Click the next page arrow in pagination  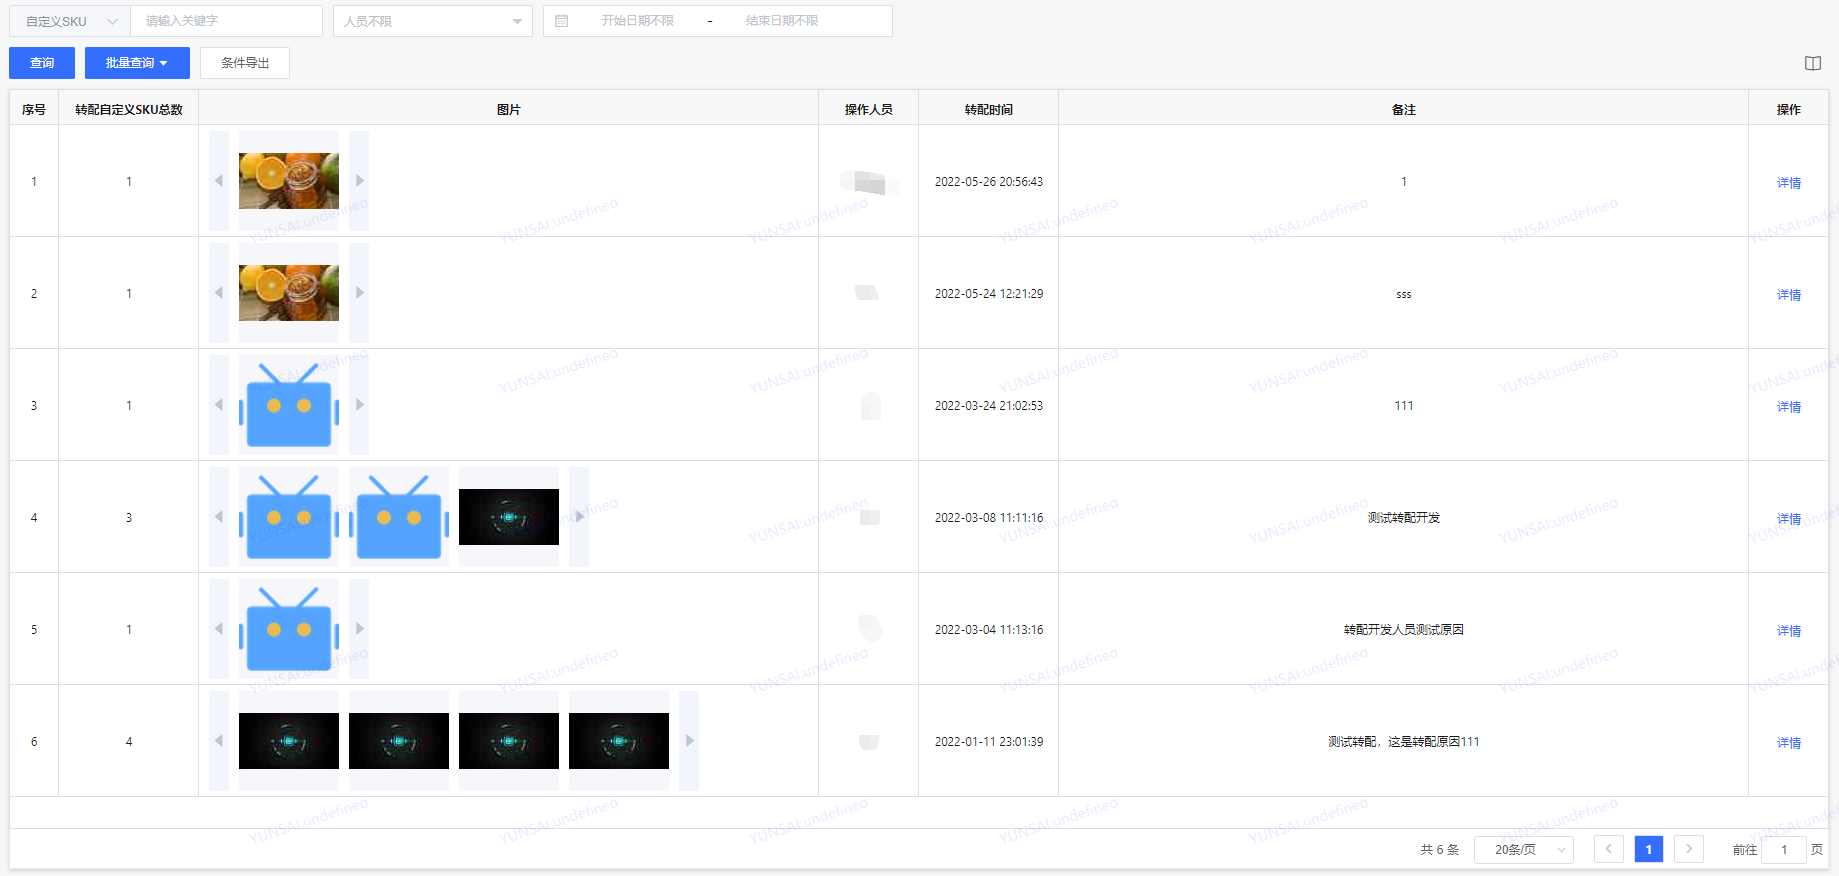[1689, 849]
